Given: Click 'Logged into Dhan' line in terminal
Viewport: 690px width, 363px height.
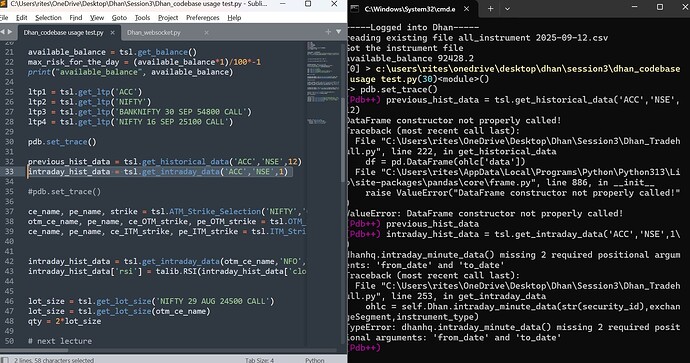Looking at the screenshot, I should (413, 27).
